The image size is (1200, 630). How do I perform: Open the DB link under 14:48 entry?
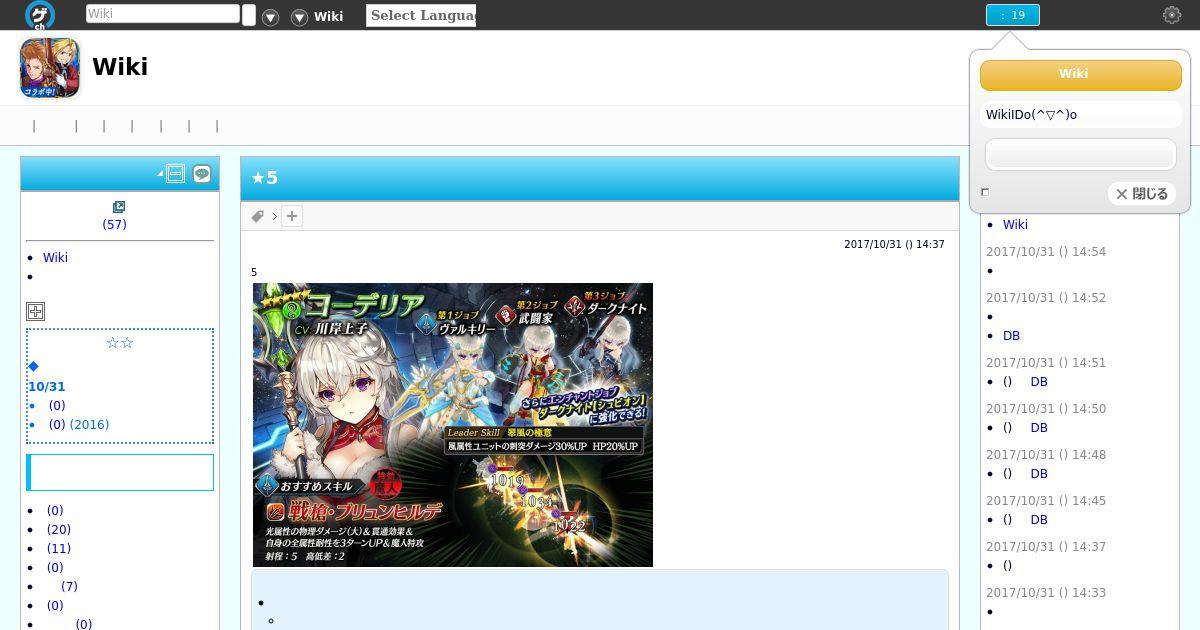pos(1039,473)
